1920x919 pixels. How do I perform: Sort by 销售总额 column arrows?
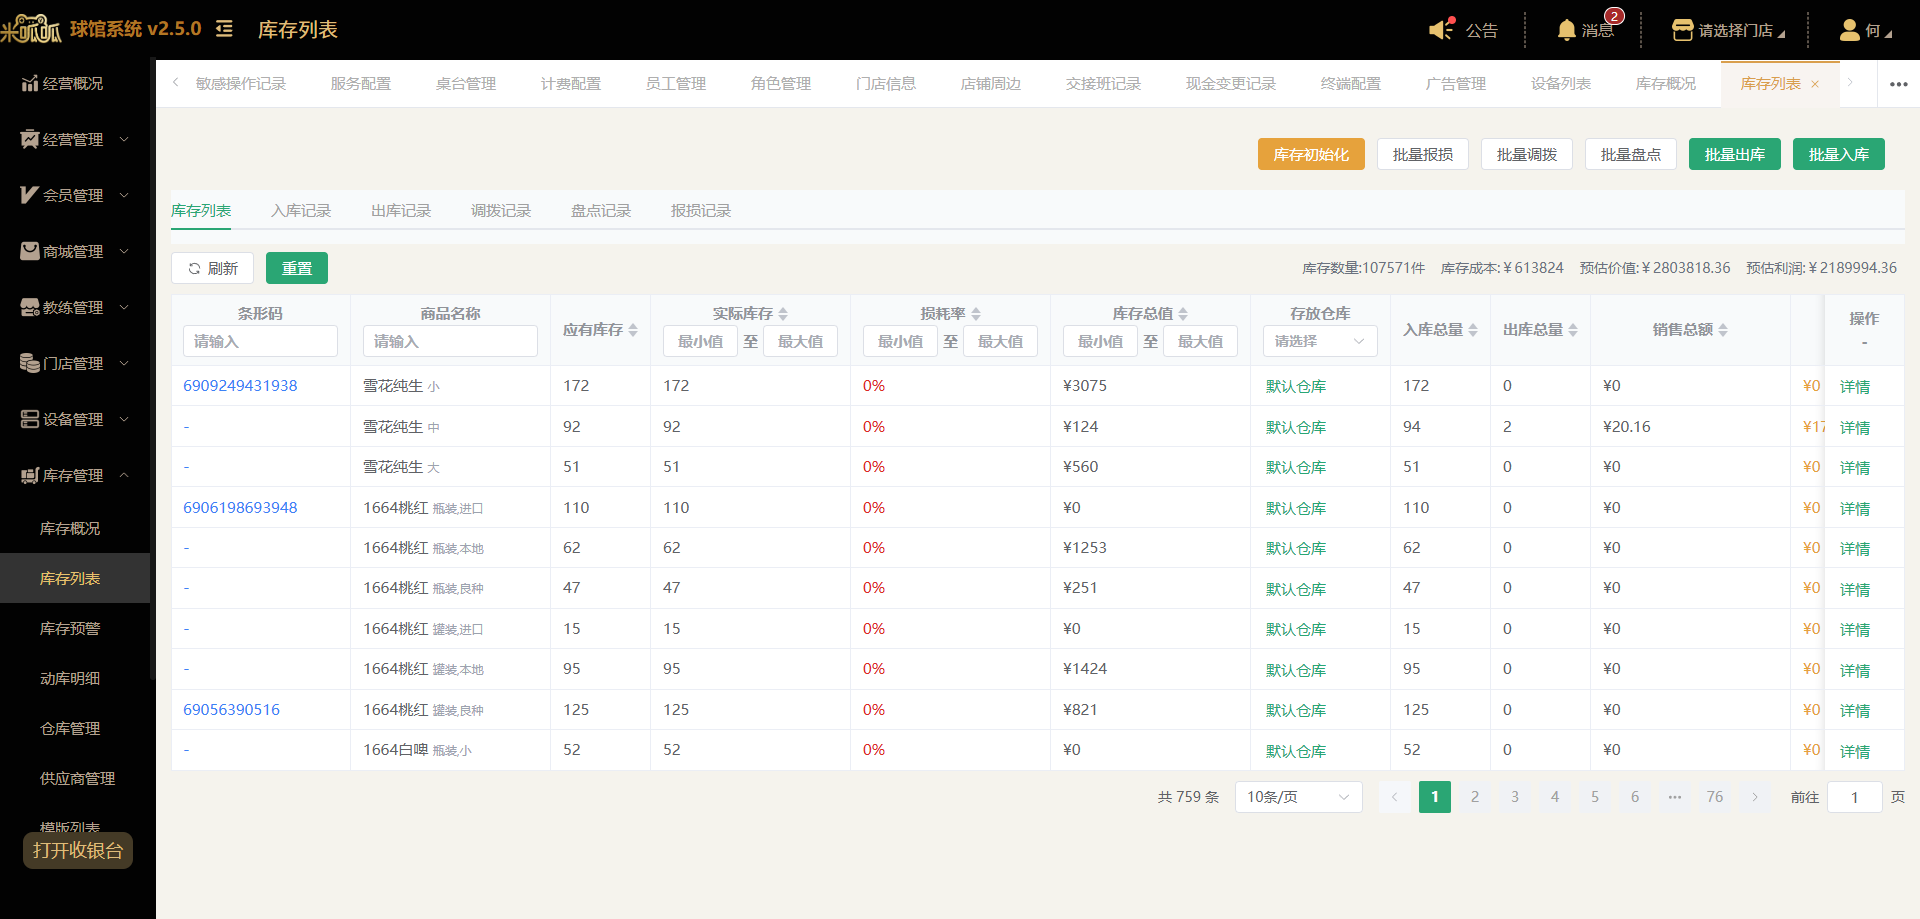click(1723, 329)
